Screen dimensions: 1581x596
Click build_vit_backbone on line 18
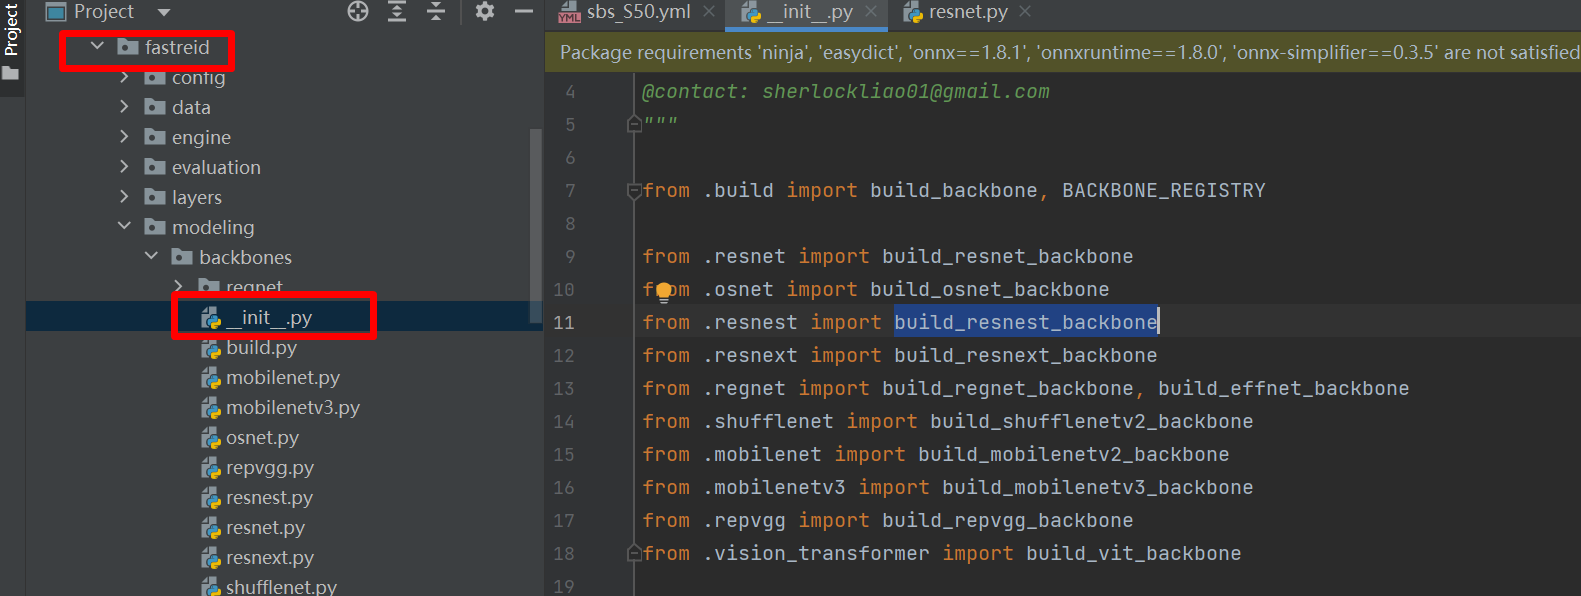click(1134, 553)
